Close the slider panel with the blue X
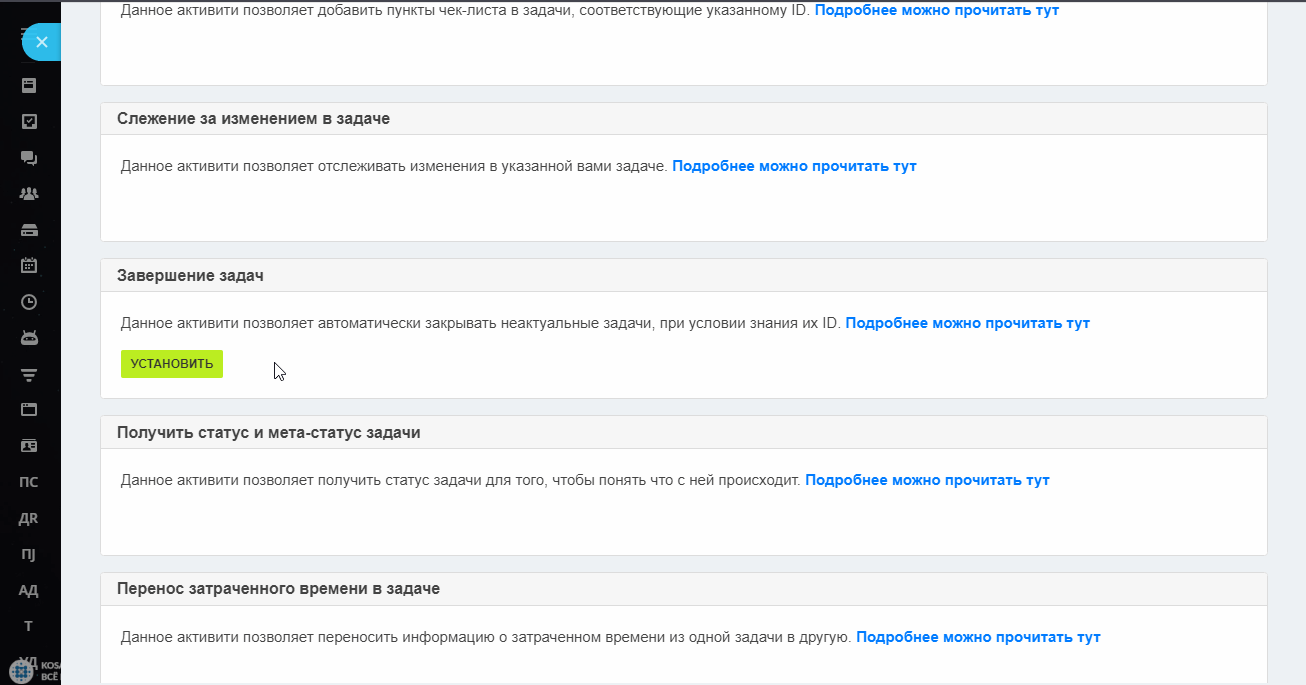Screen dimensions: 1306x685 coord(41,42)
